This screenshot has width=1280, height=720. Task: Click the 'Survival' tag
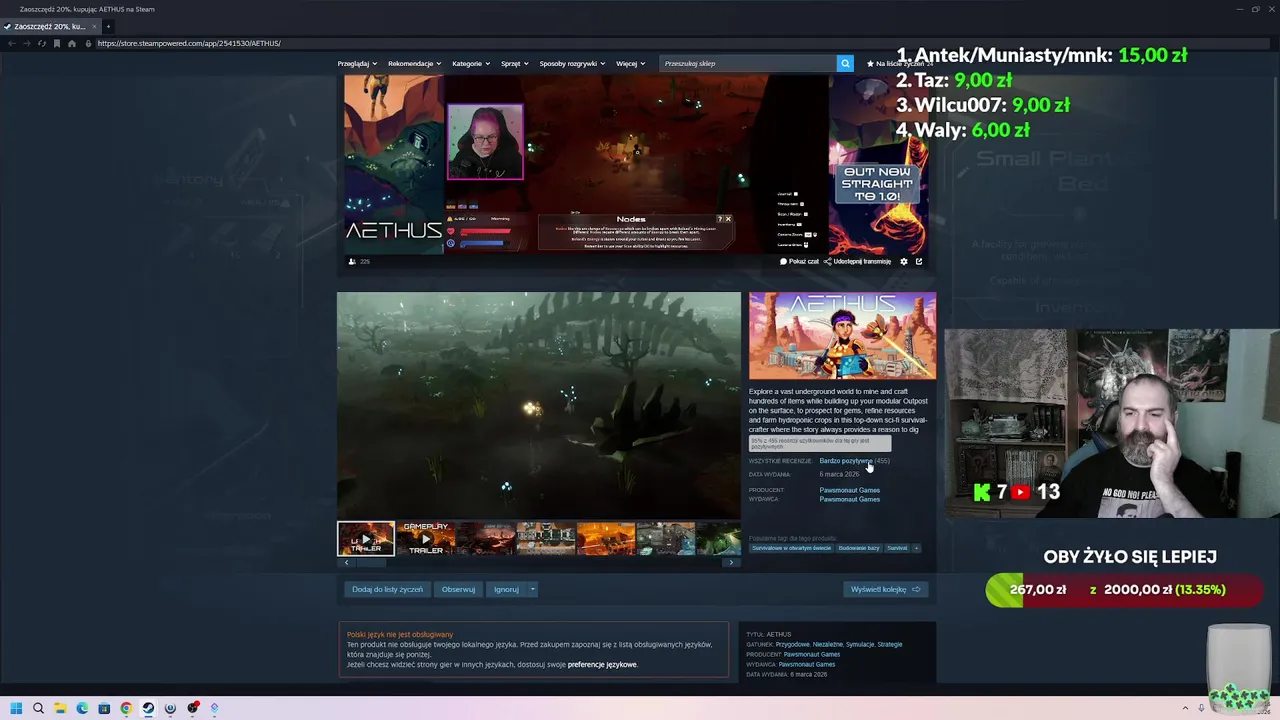click(897, 548)
